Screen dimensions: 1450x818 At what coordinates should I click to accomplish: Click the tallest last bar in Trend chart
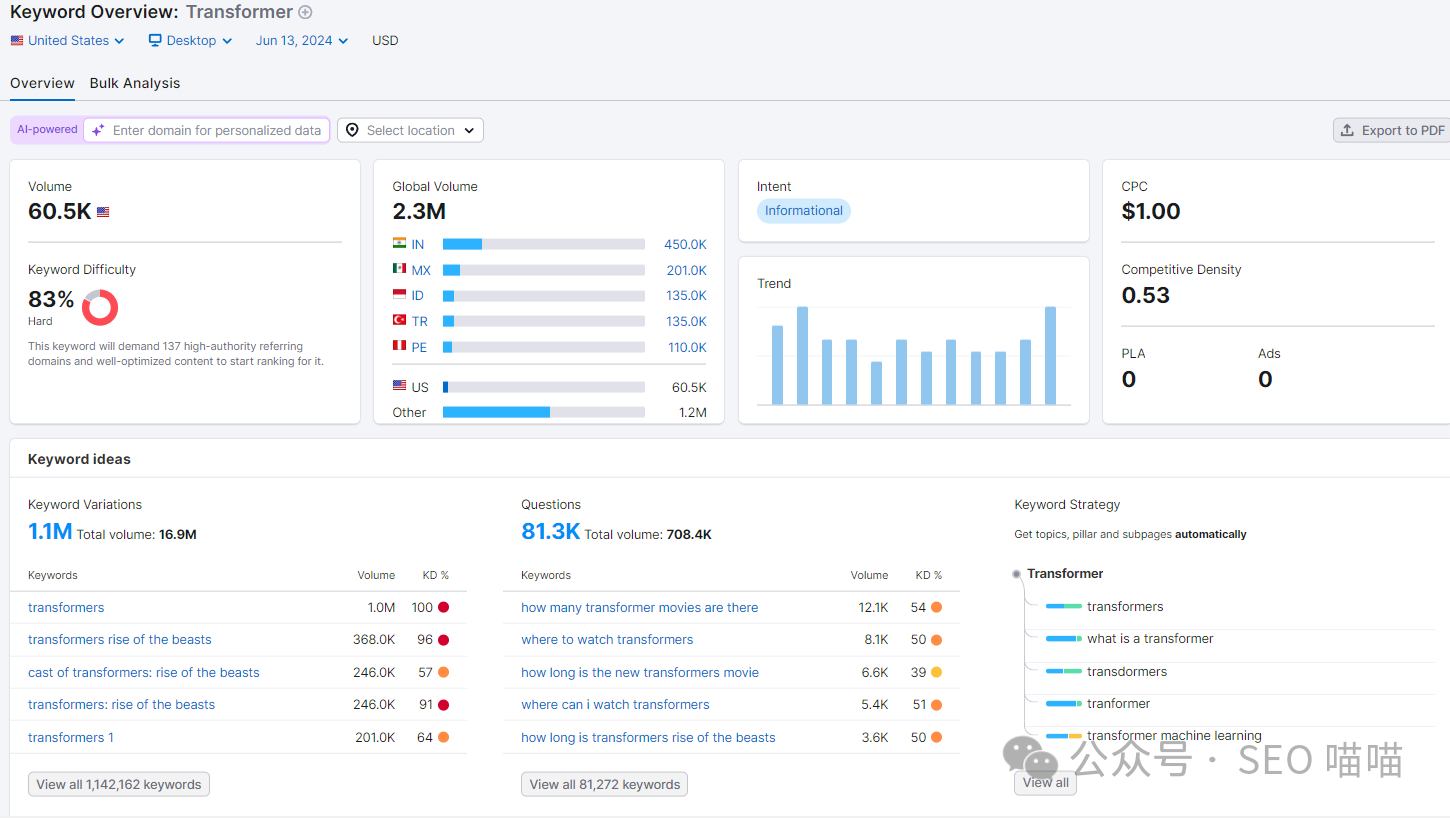click(1050, 355)
